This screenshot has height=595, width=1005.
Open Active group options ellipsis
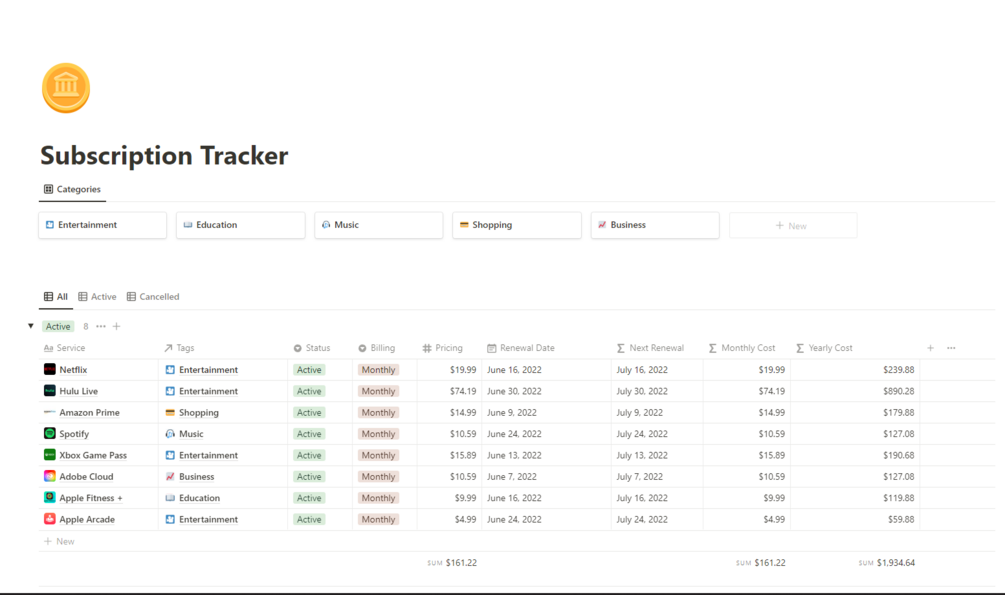coord(101,326)
